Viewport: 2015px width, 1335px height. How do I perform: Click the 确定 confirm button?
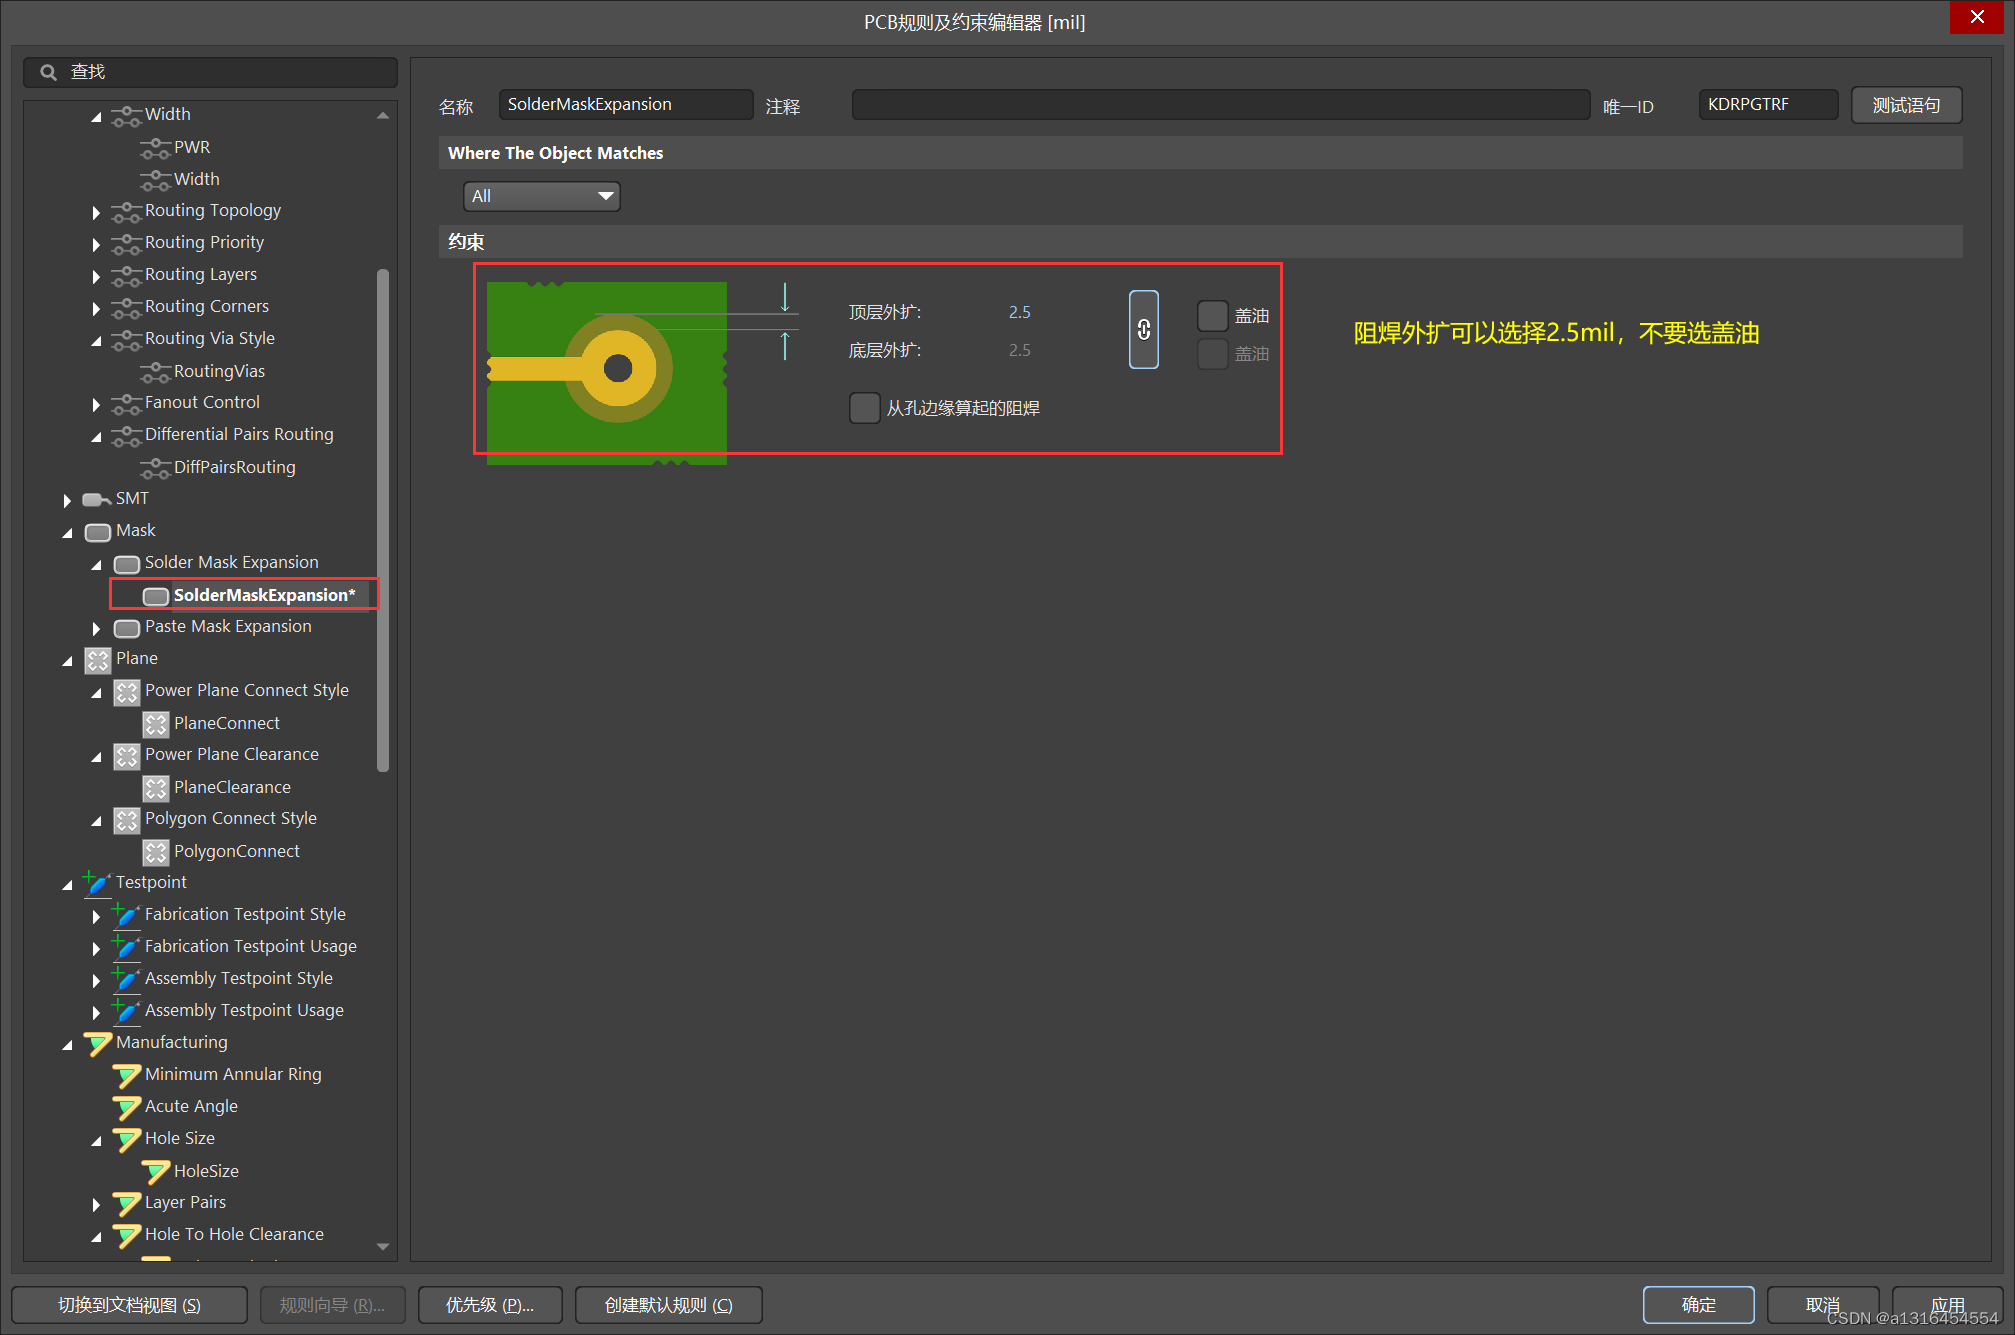(x=1697, y=1305)
